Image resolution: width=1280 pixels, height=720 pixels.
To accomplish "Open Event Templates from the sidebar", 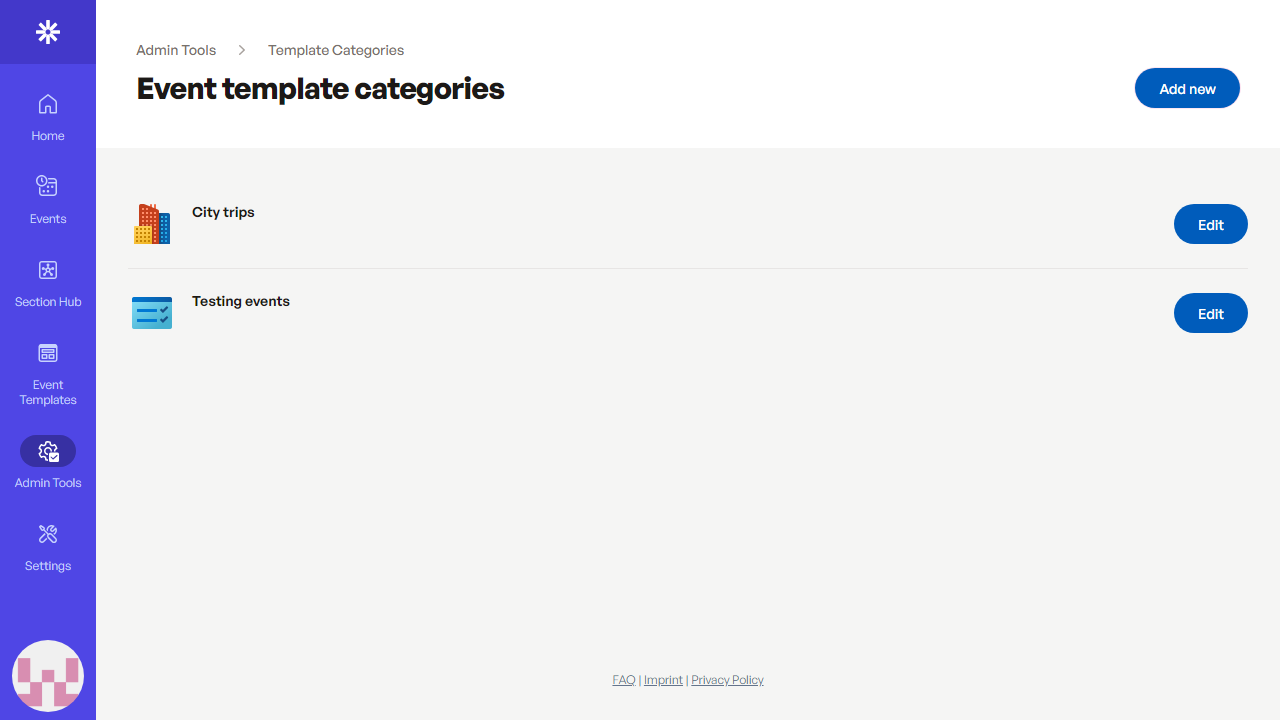I will (48, 353).
